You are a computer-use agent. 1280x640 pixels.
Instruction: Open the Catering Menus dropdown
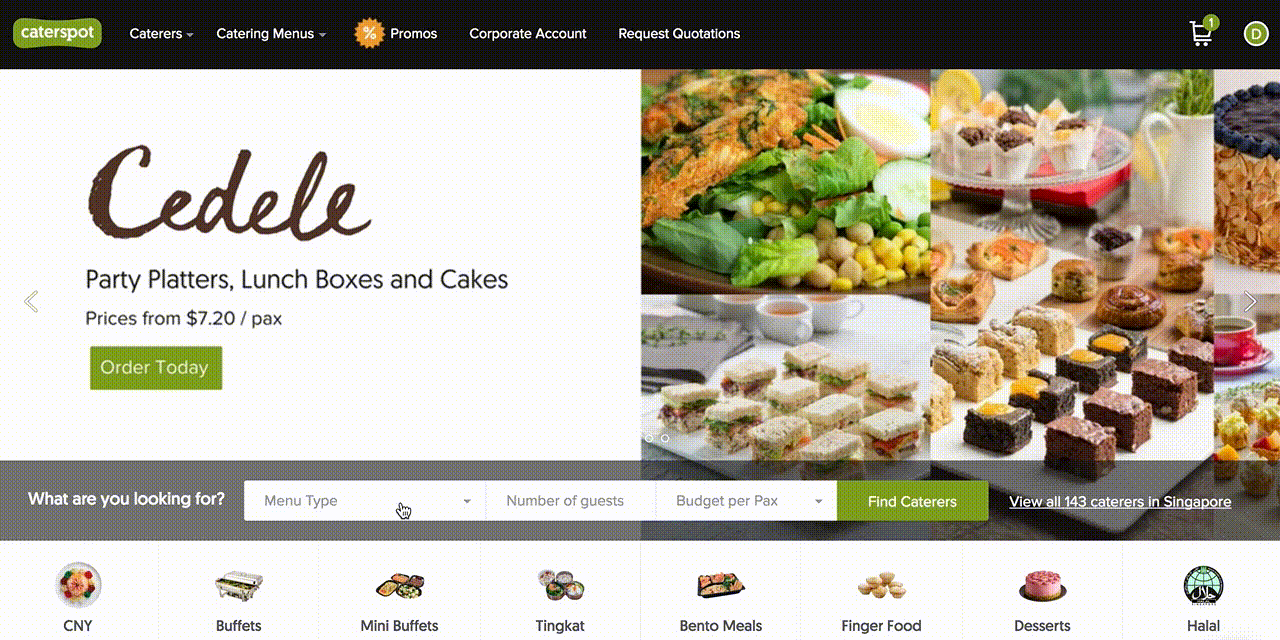tap(271, 33)
